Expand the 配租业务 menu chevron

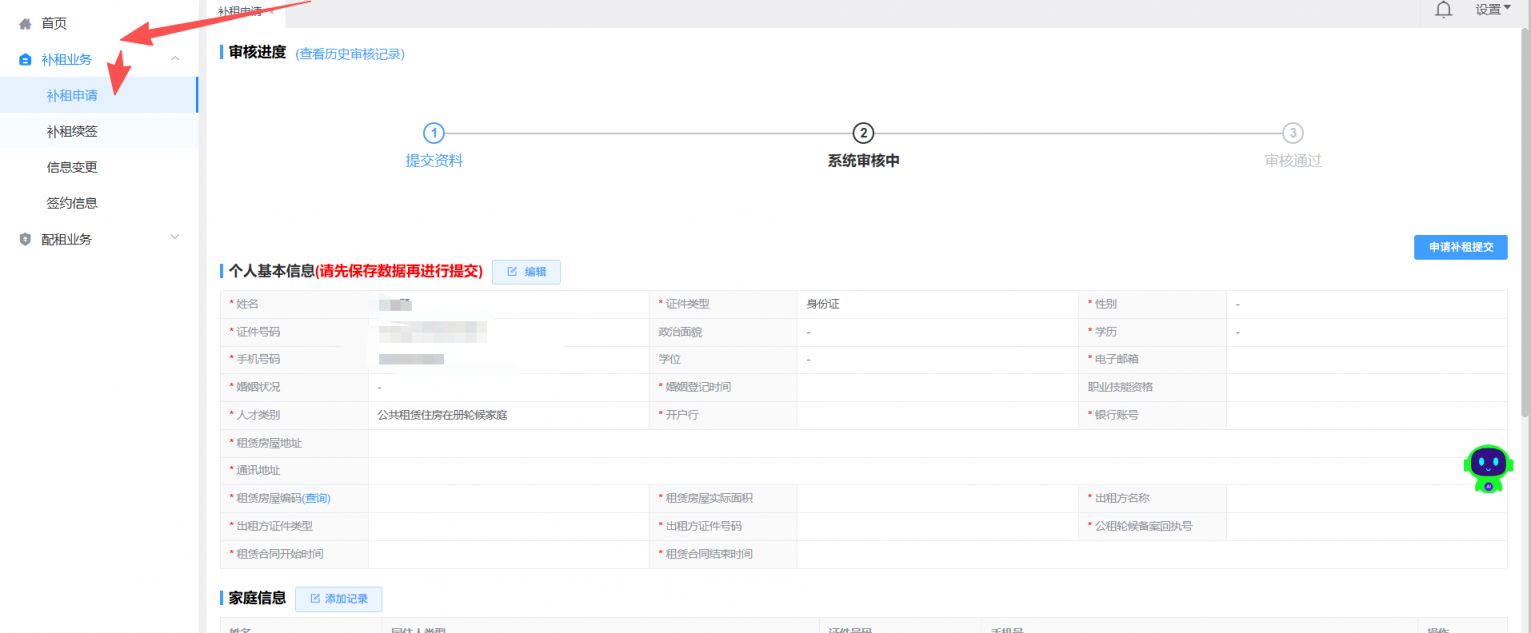(175, 238)
